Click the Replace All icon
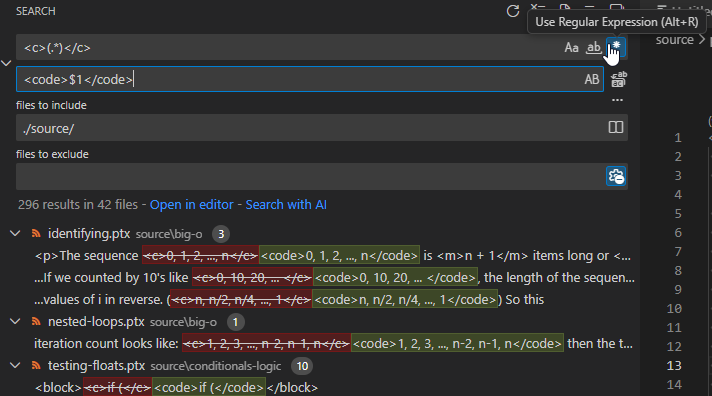This screenshot has height=396, width=712. click(618, 79)
